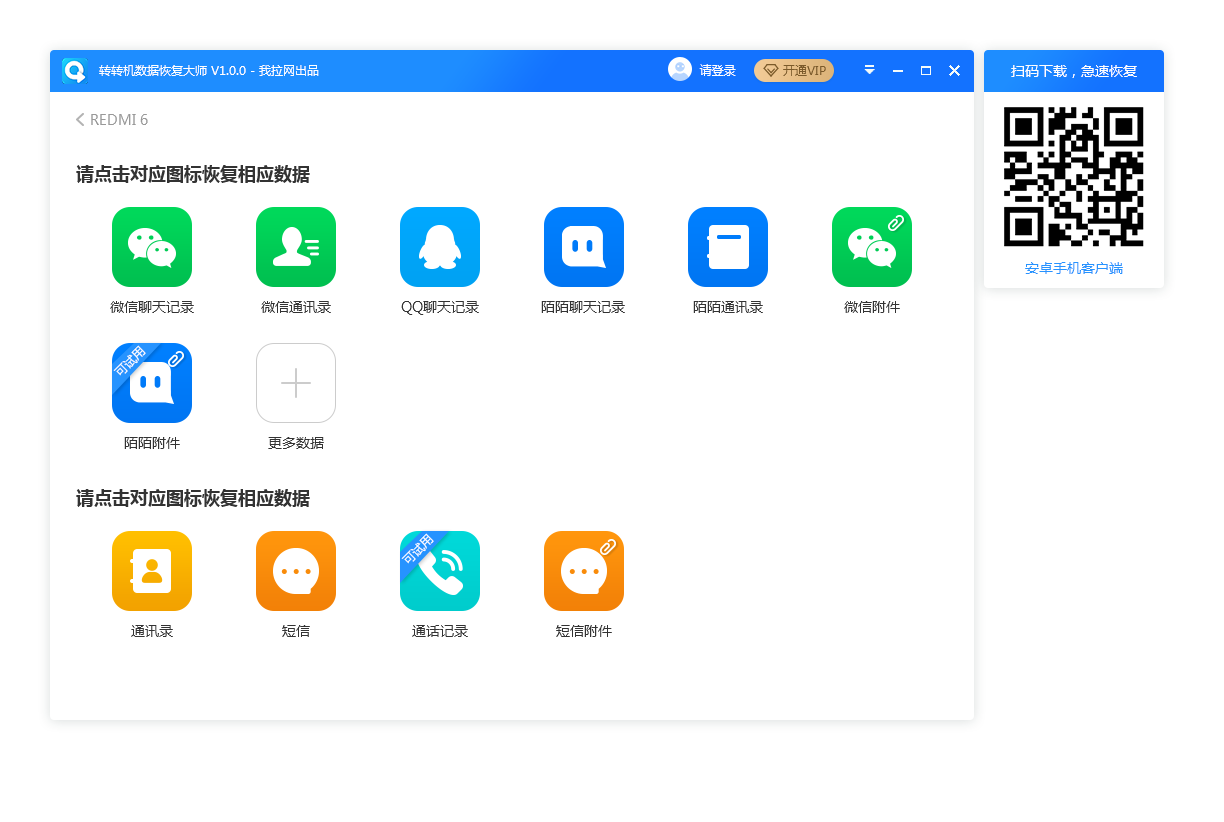Maximize the recovery app window
The width and height of the screenshot is (1224, 822).
tap(926, 70)
